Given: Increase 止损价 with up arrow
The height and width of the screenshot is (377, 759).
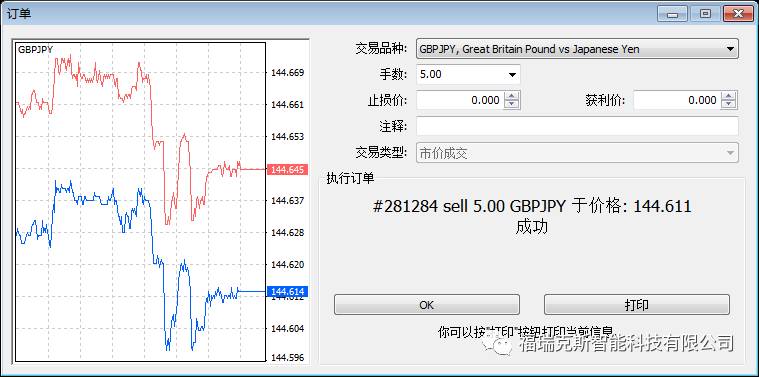Looking at the screenshot, I should click(x=512, y=96).
